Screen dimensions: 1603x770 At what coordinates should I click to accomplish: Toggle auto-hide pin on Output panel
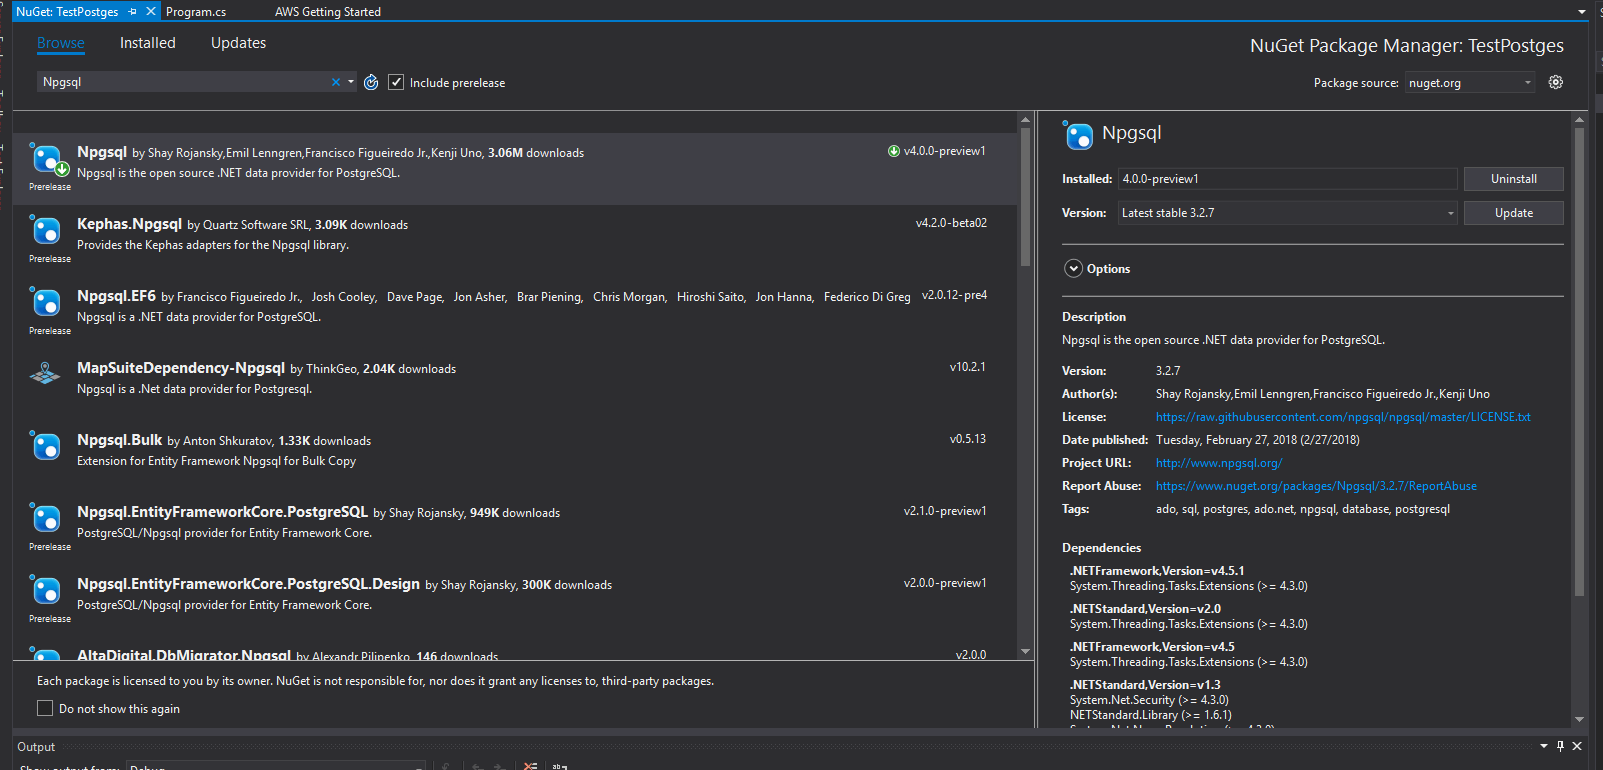[x=1560, y=746]
